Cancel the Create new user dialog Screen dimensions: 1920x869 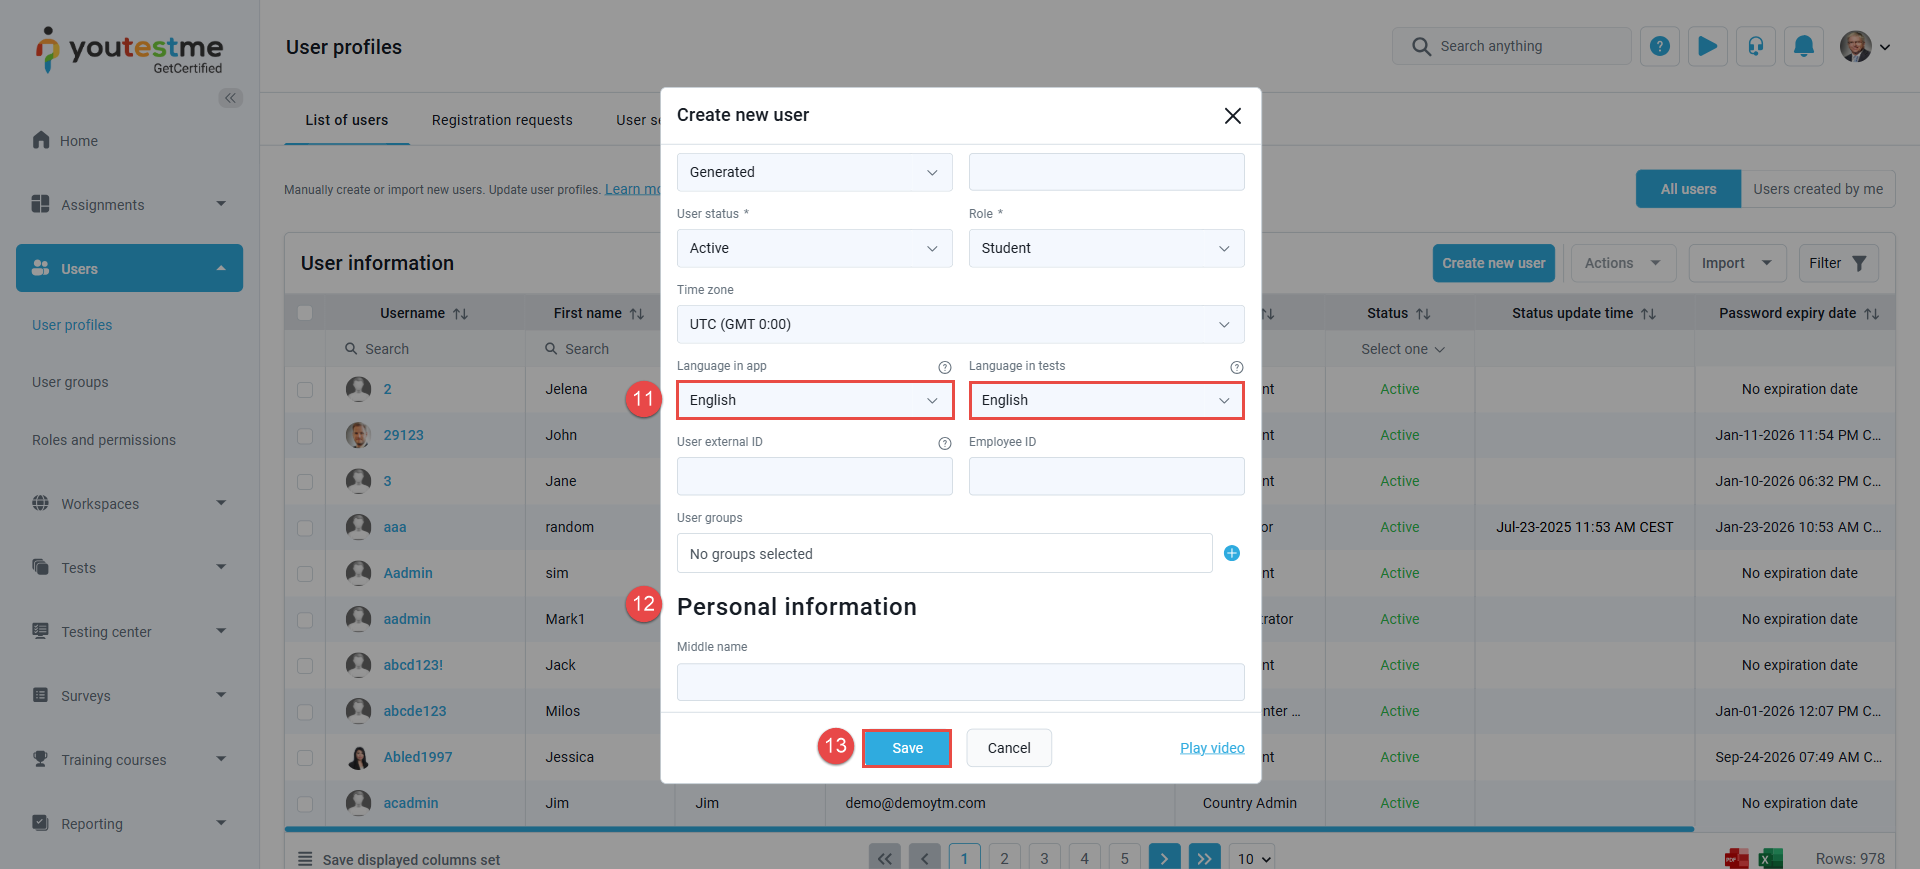(x=1009, y=748)
